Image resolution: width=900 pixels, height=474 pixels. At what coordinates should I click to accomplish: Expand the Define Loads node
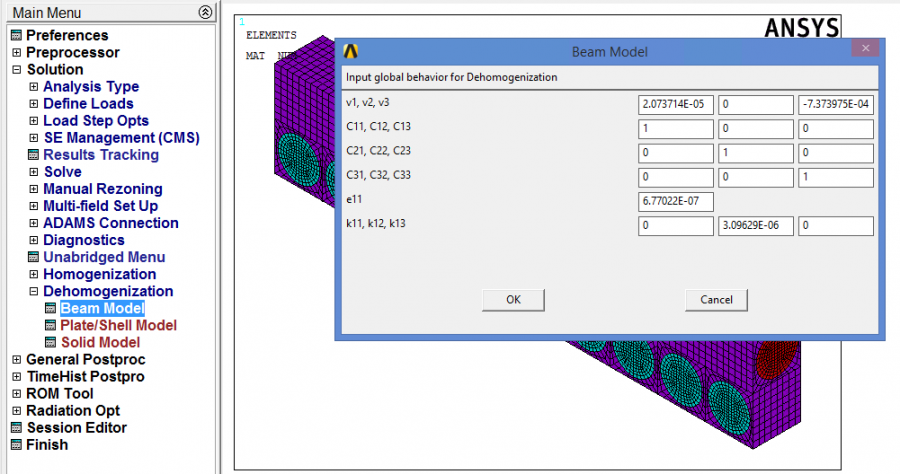pos(34,104)
